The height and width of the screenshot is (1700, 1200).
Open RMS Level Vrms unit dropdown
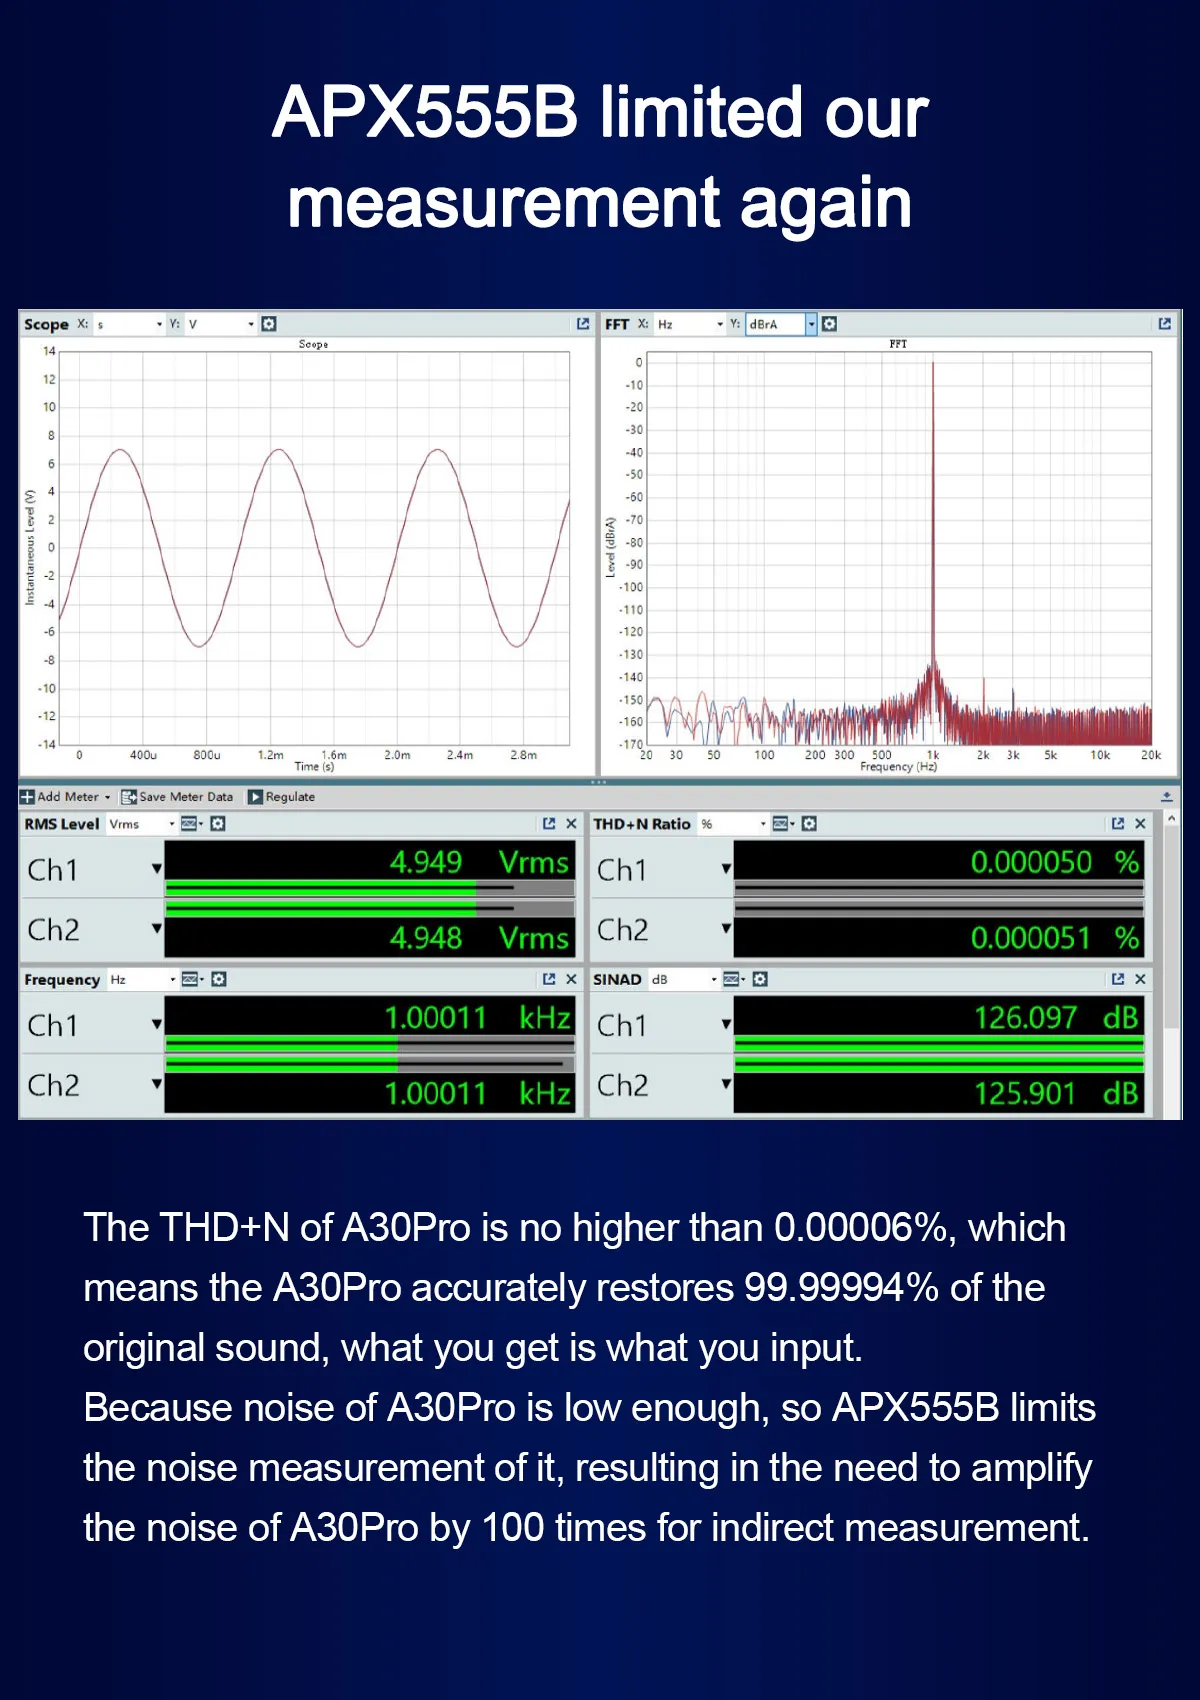[x=171, y=824]
